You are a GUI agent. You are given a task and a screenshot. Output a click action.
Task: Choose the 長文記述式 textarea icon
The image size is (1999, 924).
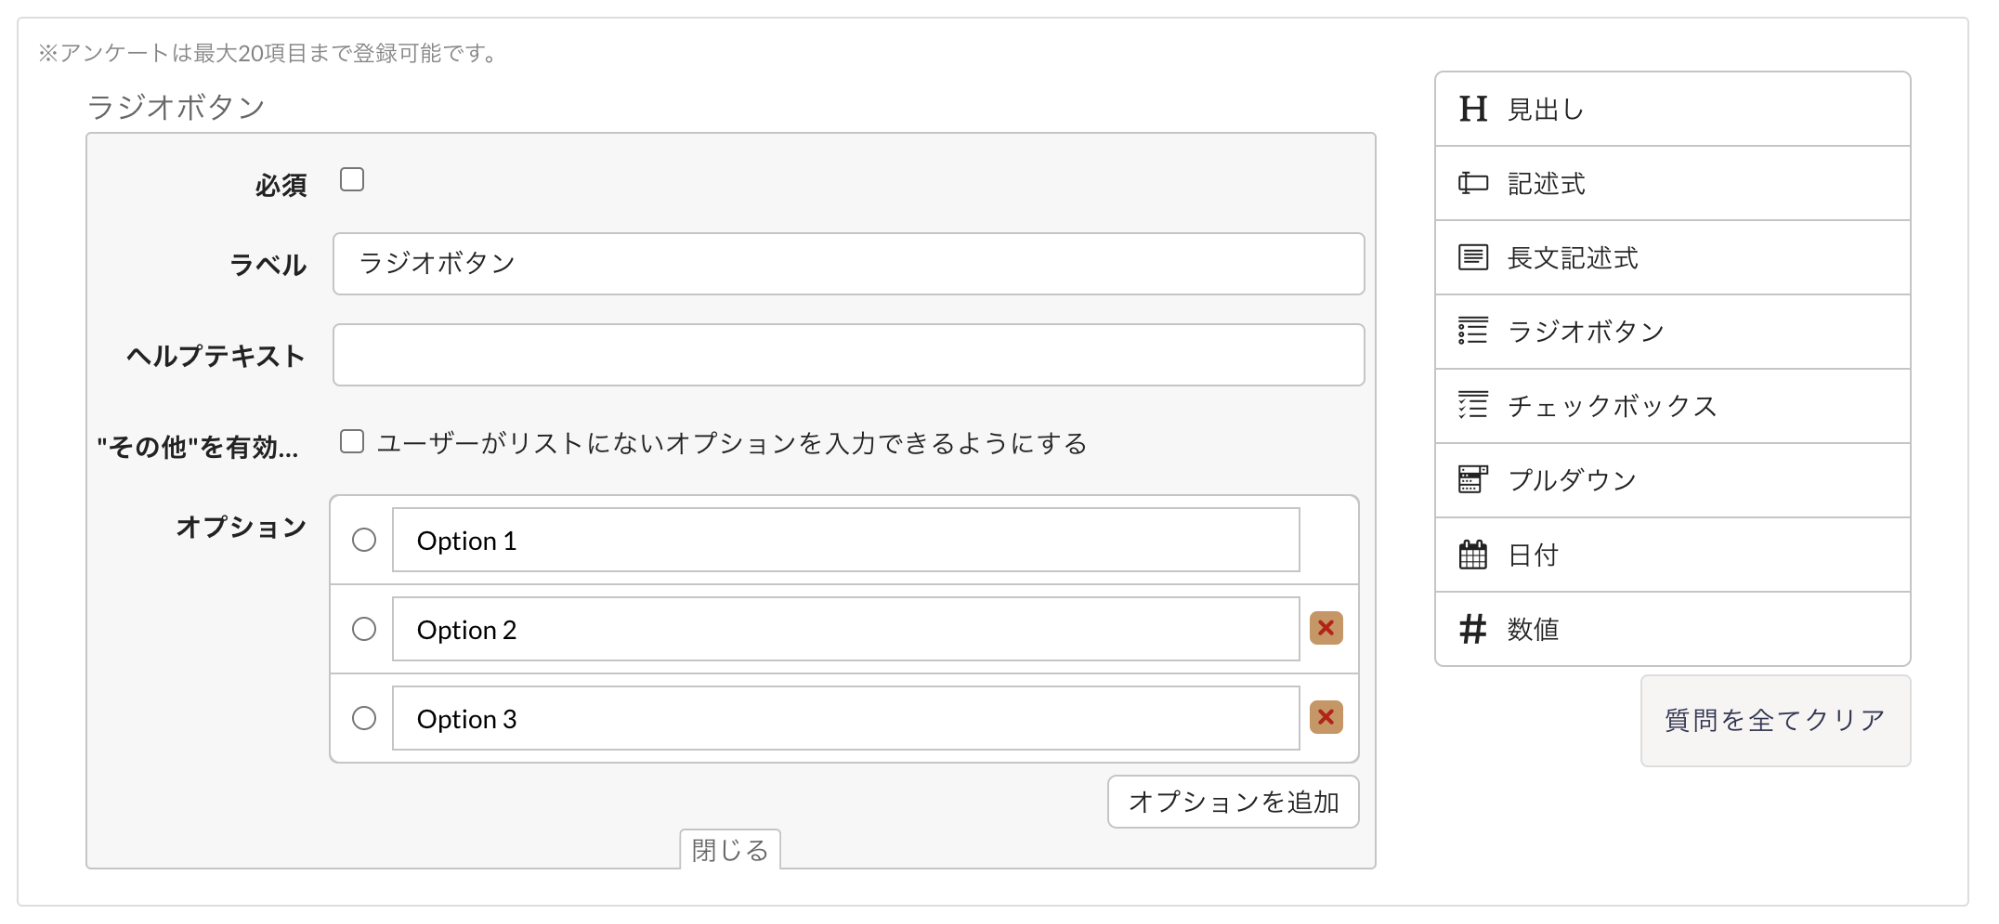point(1472,257)
